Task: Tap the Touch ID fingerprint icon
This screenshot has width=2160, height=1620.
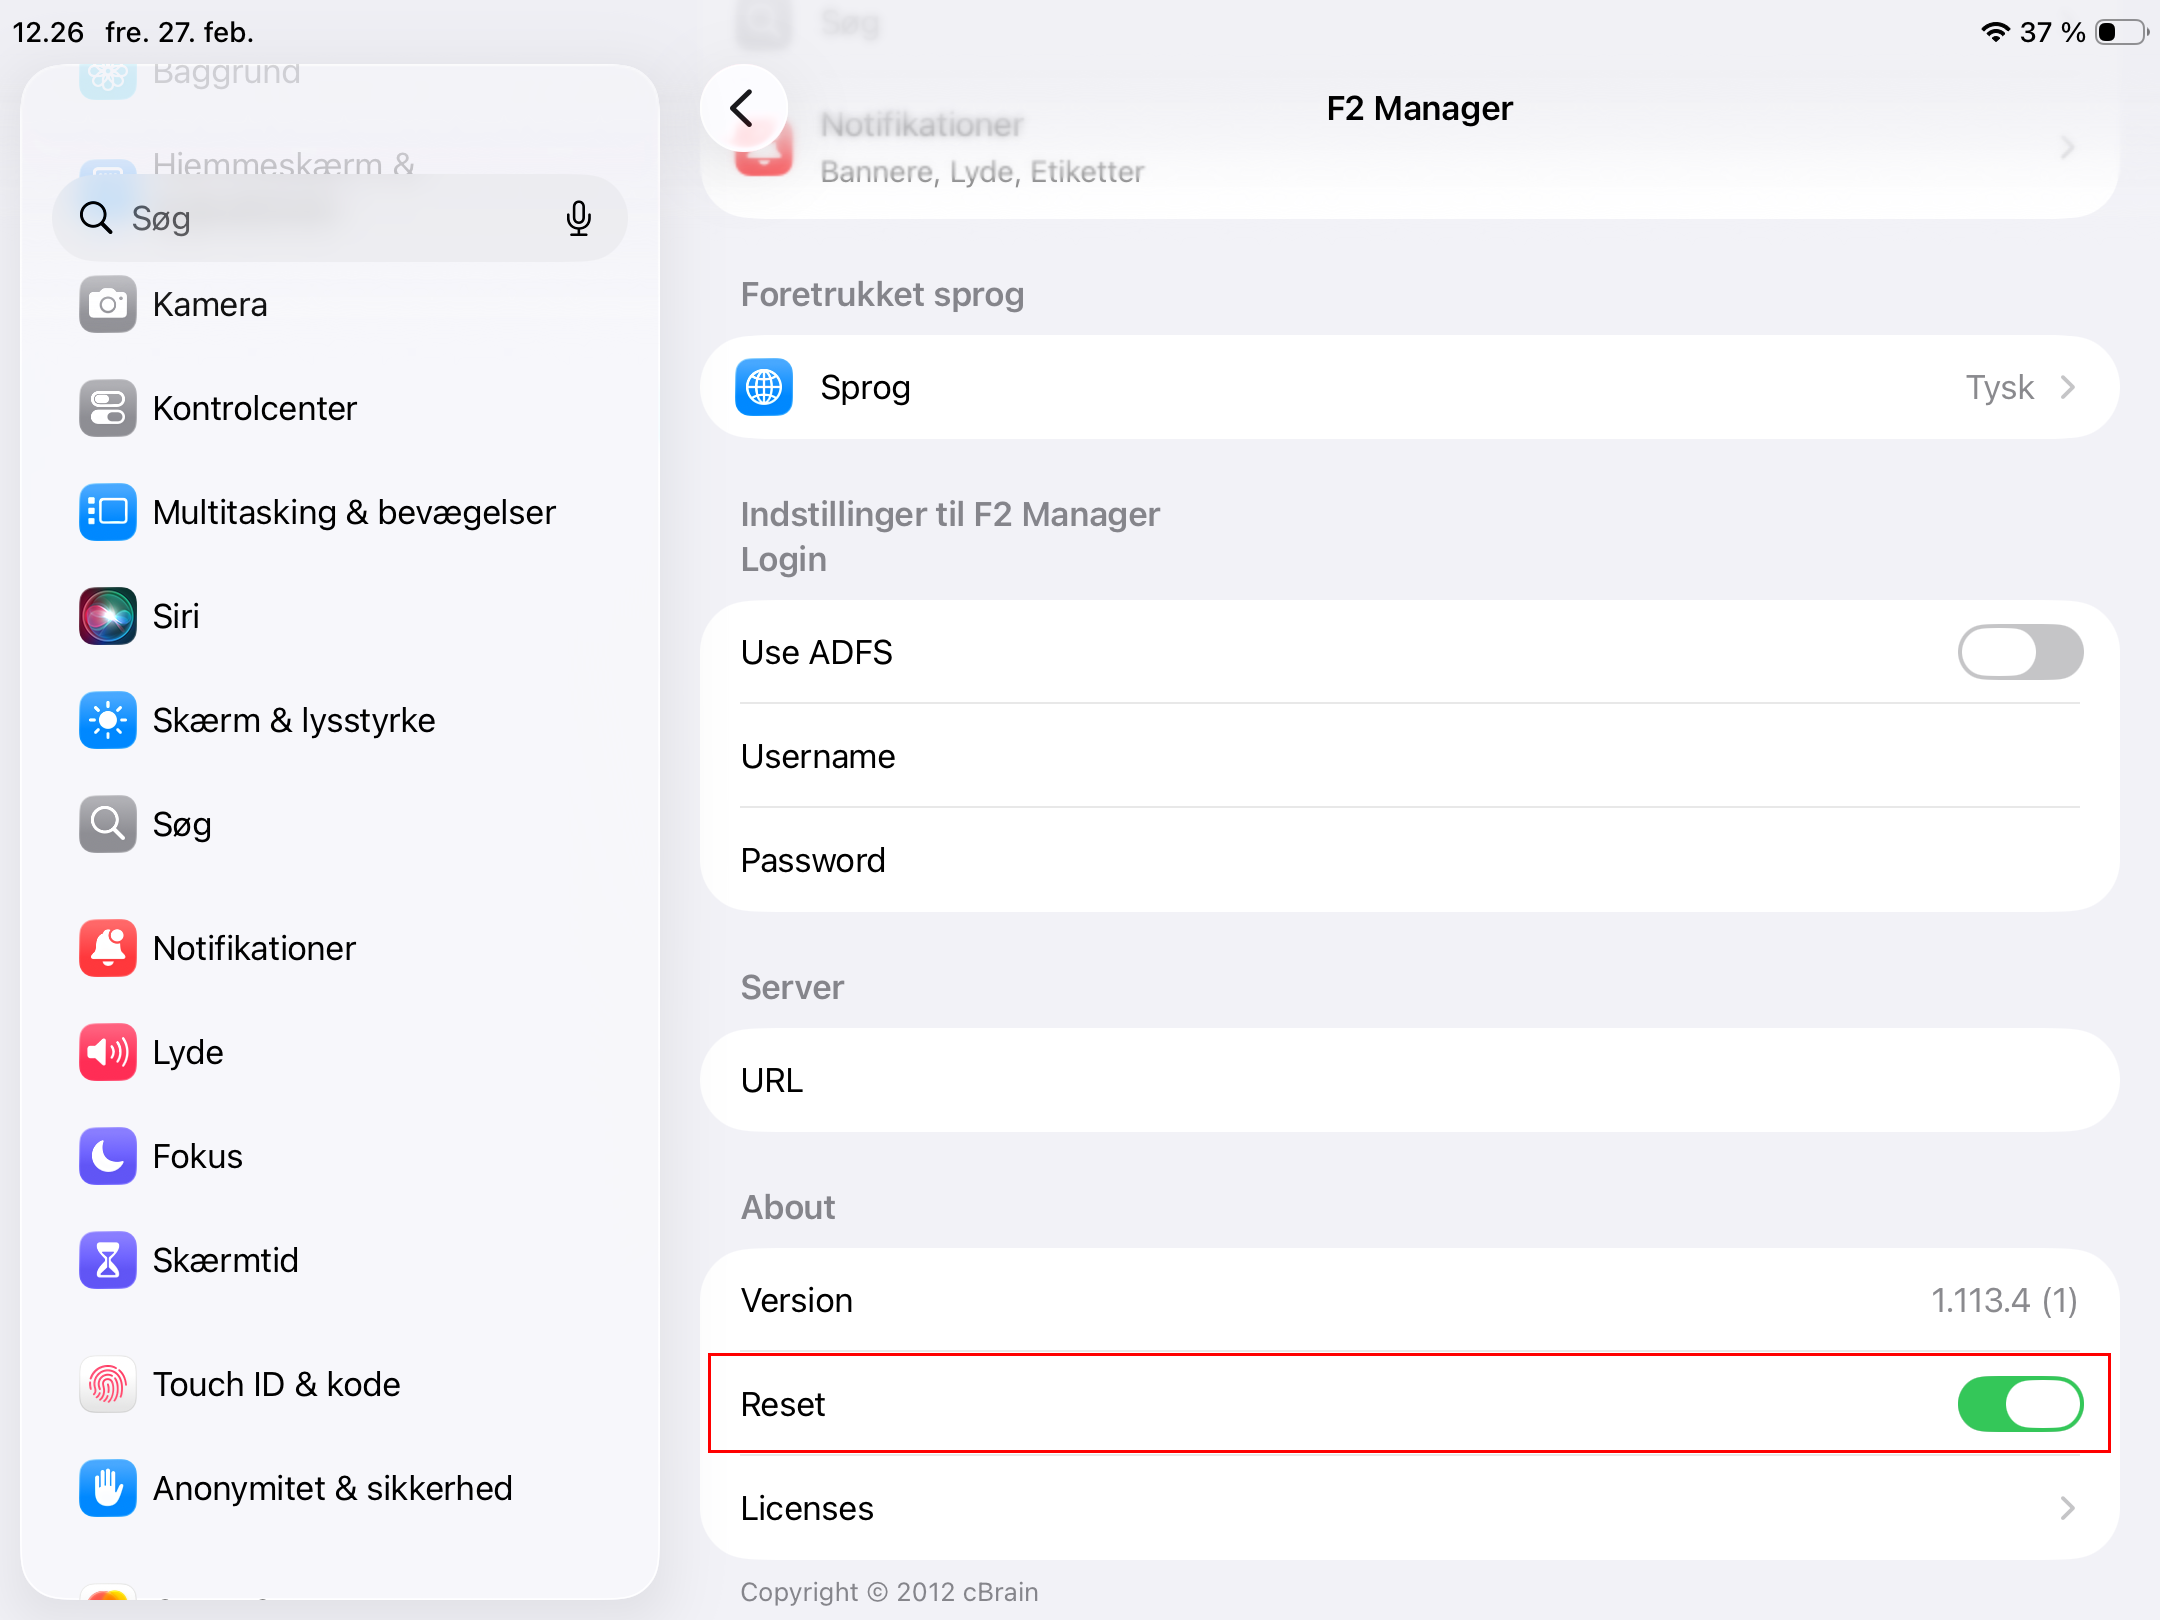Action: [108, 1384]
